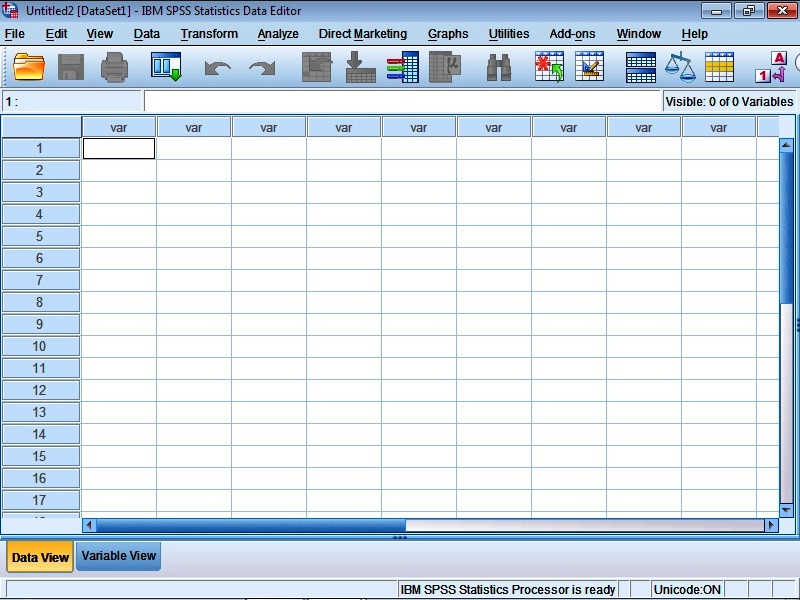Open the Add-ons menu
This screenshot has height=600, width=800.
[572, 34]
